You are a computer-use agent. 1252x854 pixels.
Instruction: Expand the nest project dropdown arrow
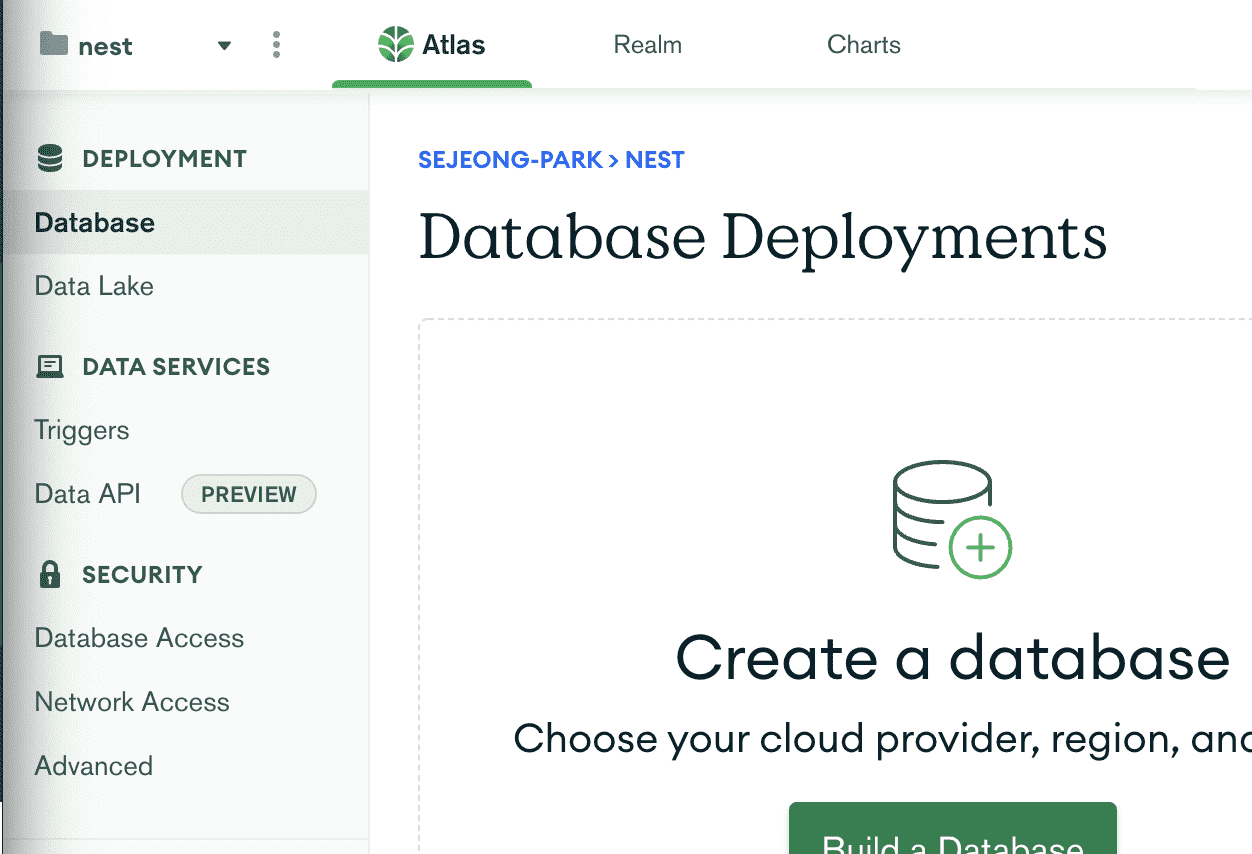coord(224,46)
